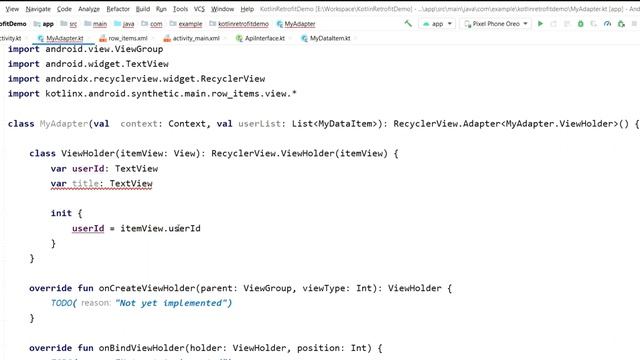Click the src breadcrumb folder

tap(69, 24)
